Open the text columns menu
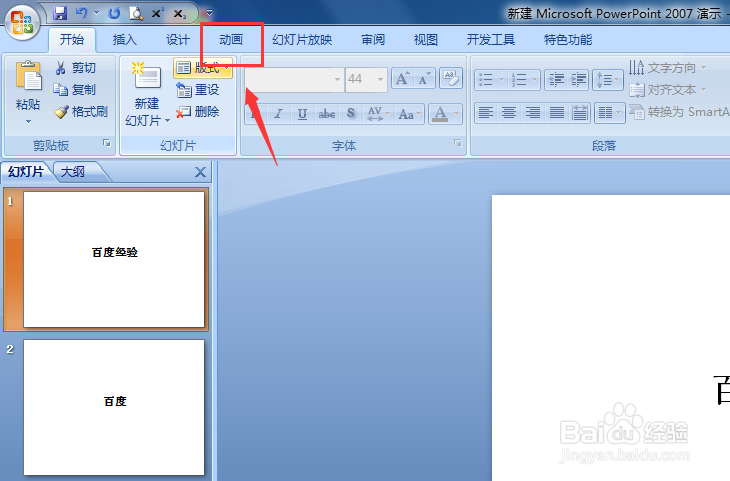 tap(609, 113)
